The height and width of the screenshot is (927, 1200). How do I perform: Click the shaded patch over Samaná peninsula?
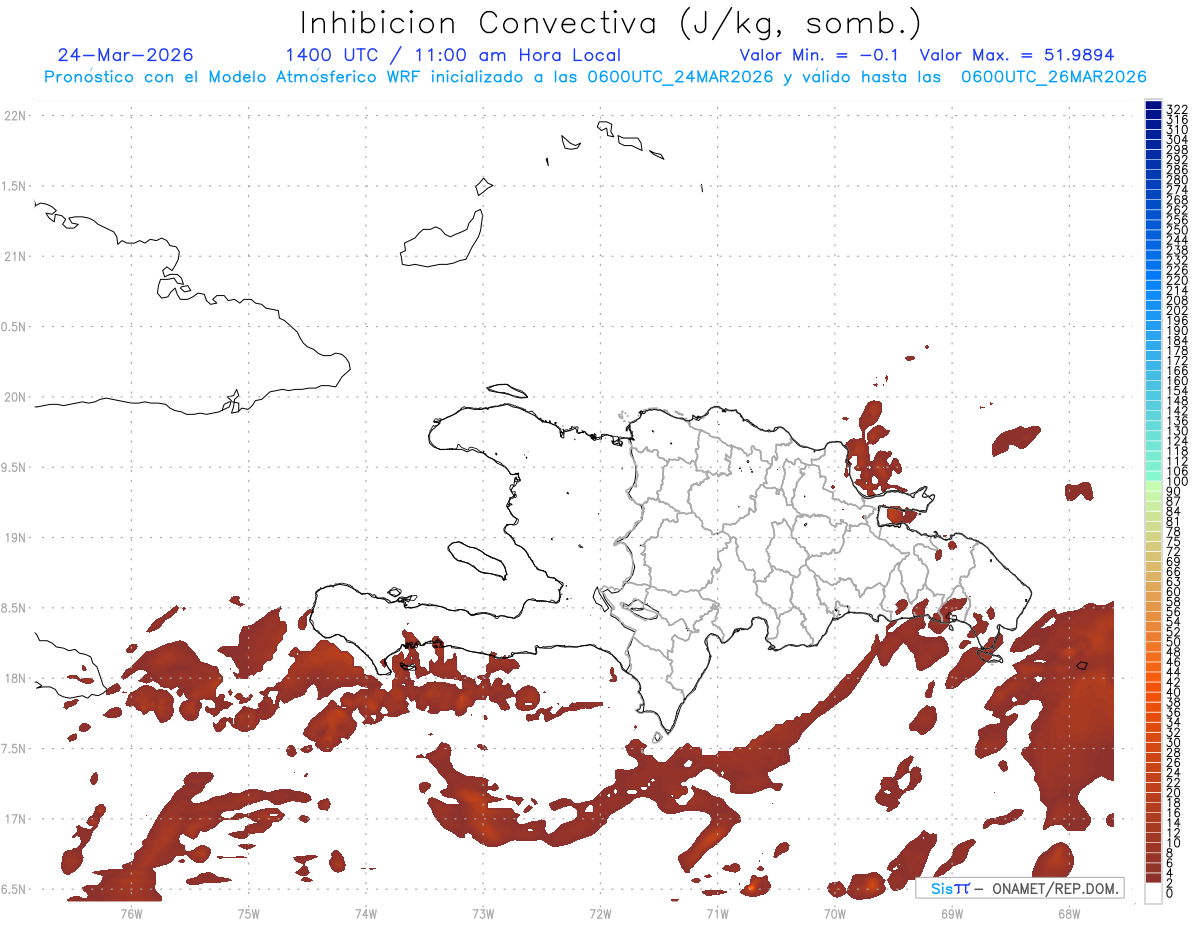pos(898,515)
